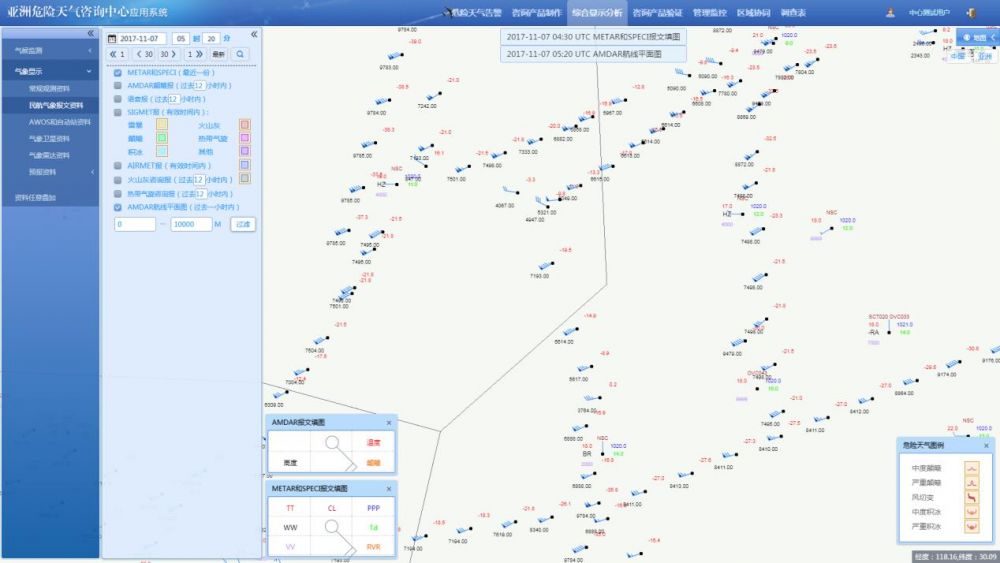Click the 最新 latest time button
1000x563 pixels.
tap(218, 54)
